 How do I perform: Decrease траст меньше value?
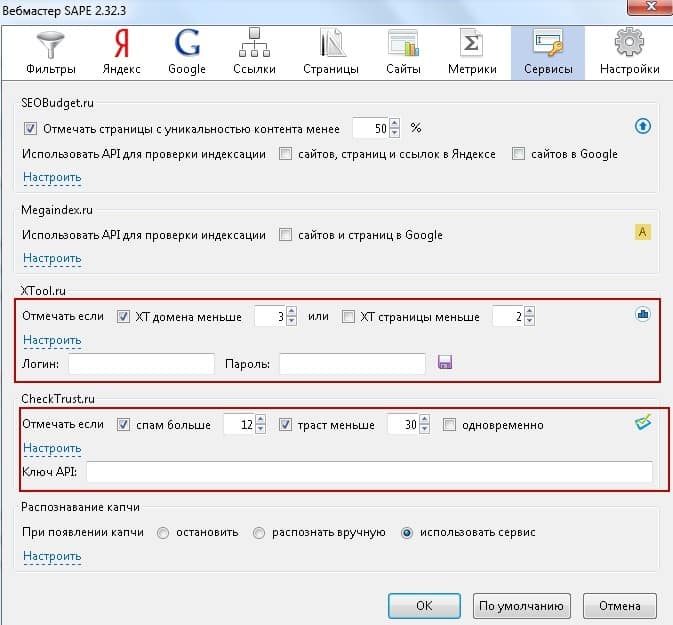click(x=424, y=429)
